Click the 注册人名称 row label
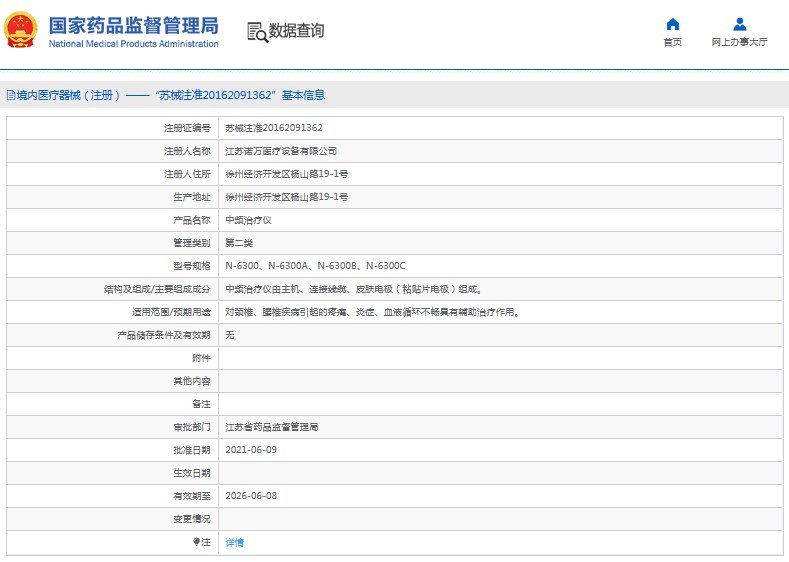Screen dimensions: 789x562 tap(187, 151)
